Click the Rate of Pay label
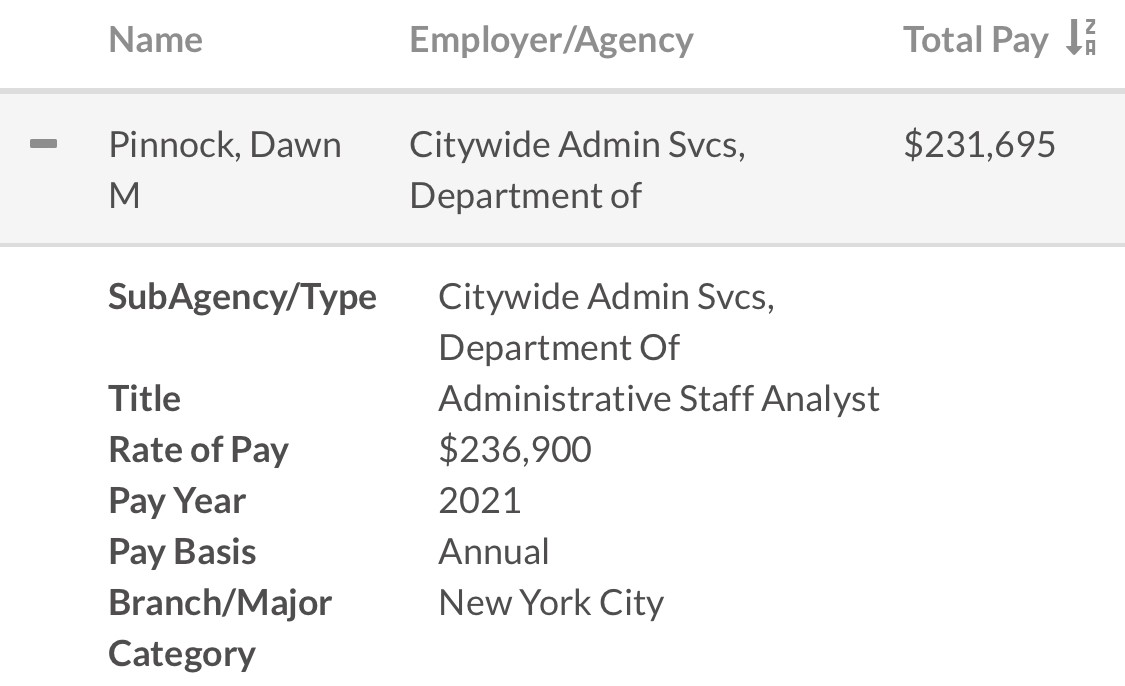Viewport: 1125px width, 686px height. (x=198, y=450)
